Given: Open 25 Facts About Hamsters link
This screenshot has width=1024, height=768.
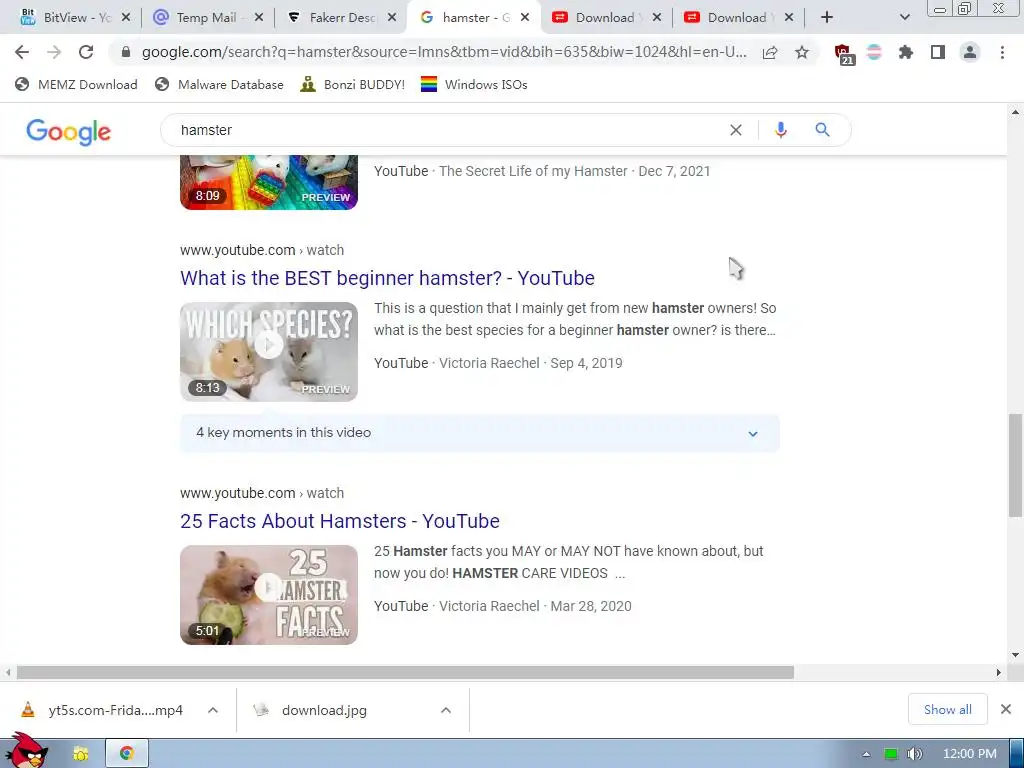Looking at the screenshot, I should [340, 521].
